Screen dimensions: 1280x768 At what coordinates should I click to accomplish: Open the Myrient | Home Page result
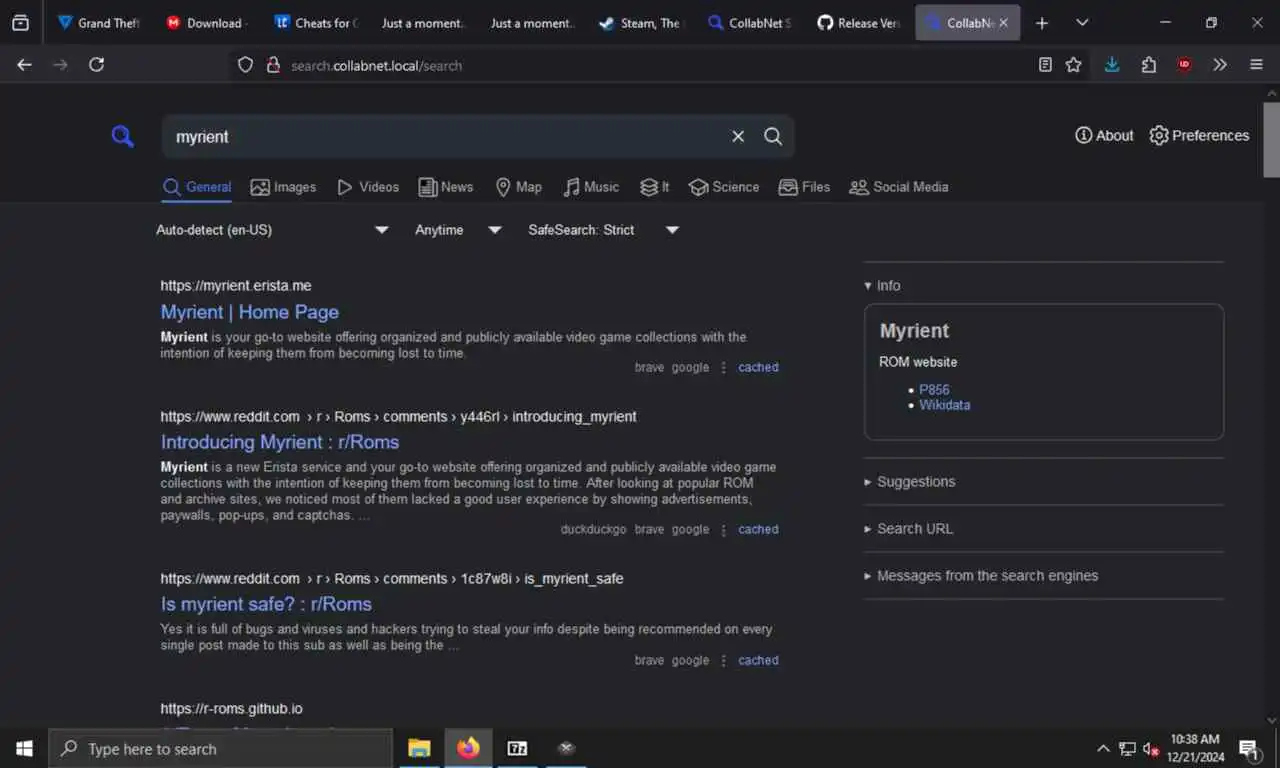pos(250,312)
